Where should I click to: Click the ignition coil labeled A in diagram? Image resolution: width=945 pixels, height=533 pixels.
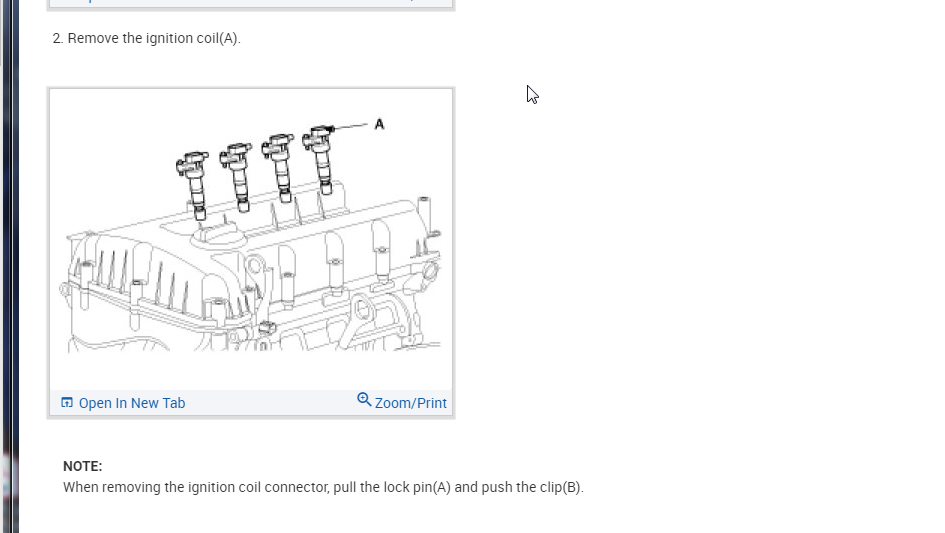click(x=320, y=159)
